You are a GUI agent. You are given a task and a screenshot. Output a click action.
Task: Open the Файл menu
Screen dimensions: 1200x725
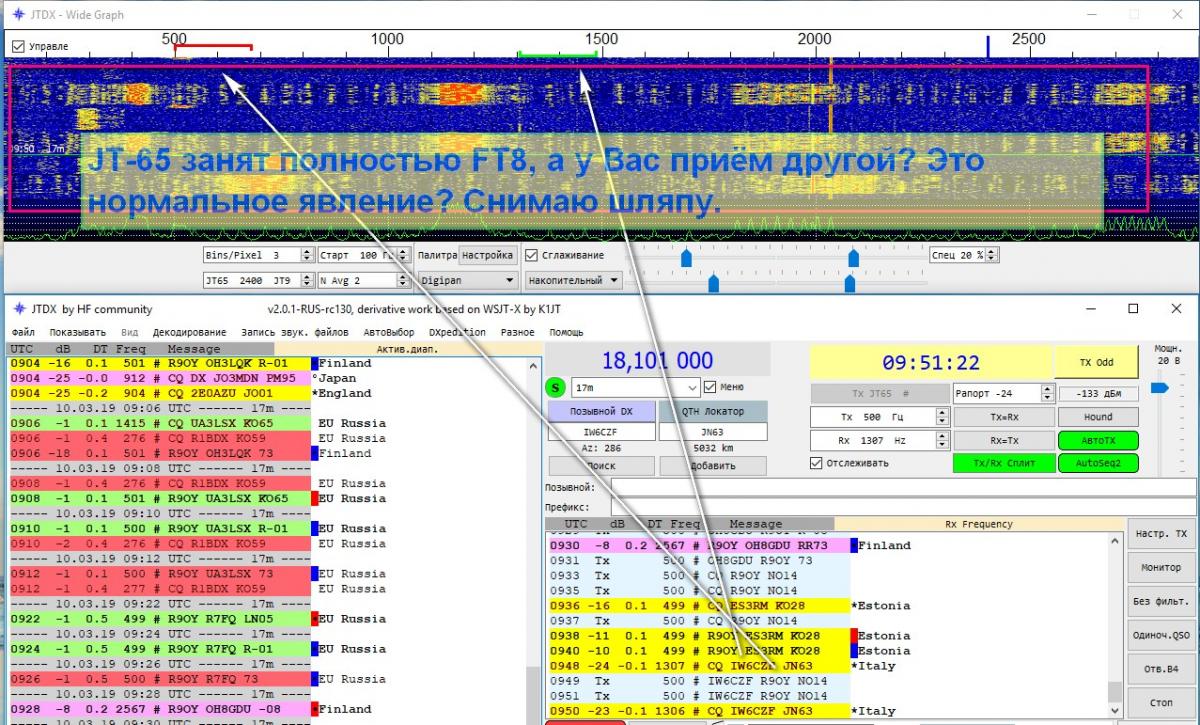(24, 332)
